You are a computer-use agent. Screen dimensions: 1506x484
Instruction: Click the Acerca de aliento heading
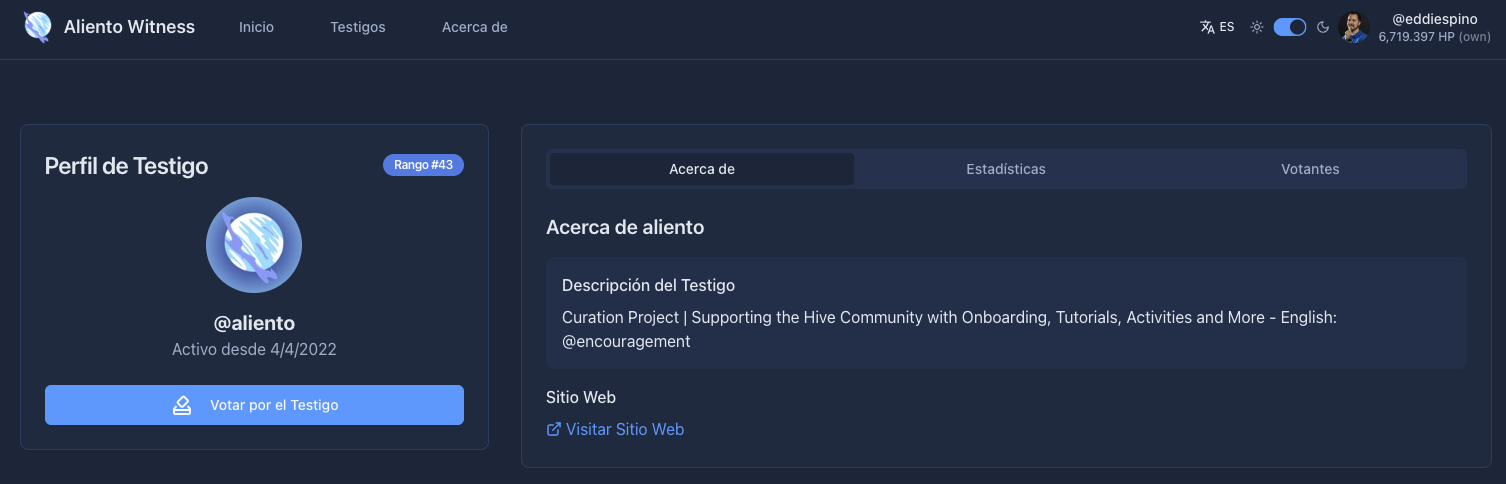coord(625,227)
